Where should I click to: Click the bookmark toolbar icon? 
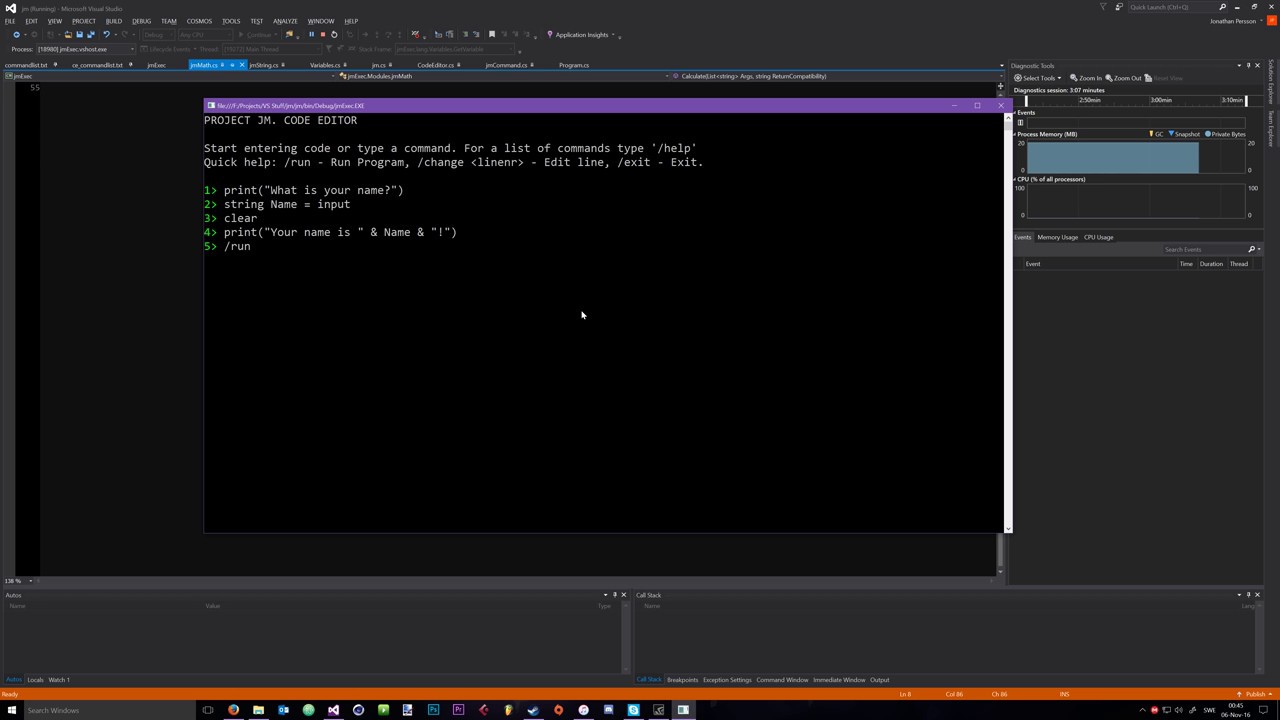pos(492,34)
